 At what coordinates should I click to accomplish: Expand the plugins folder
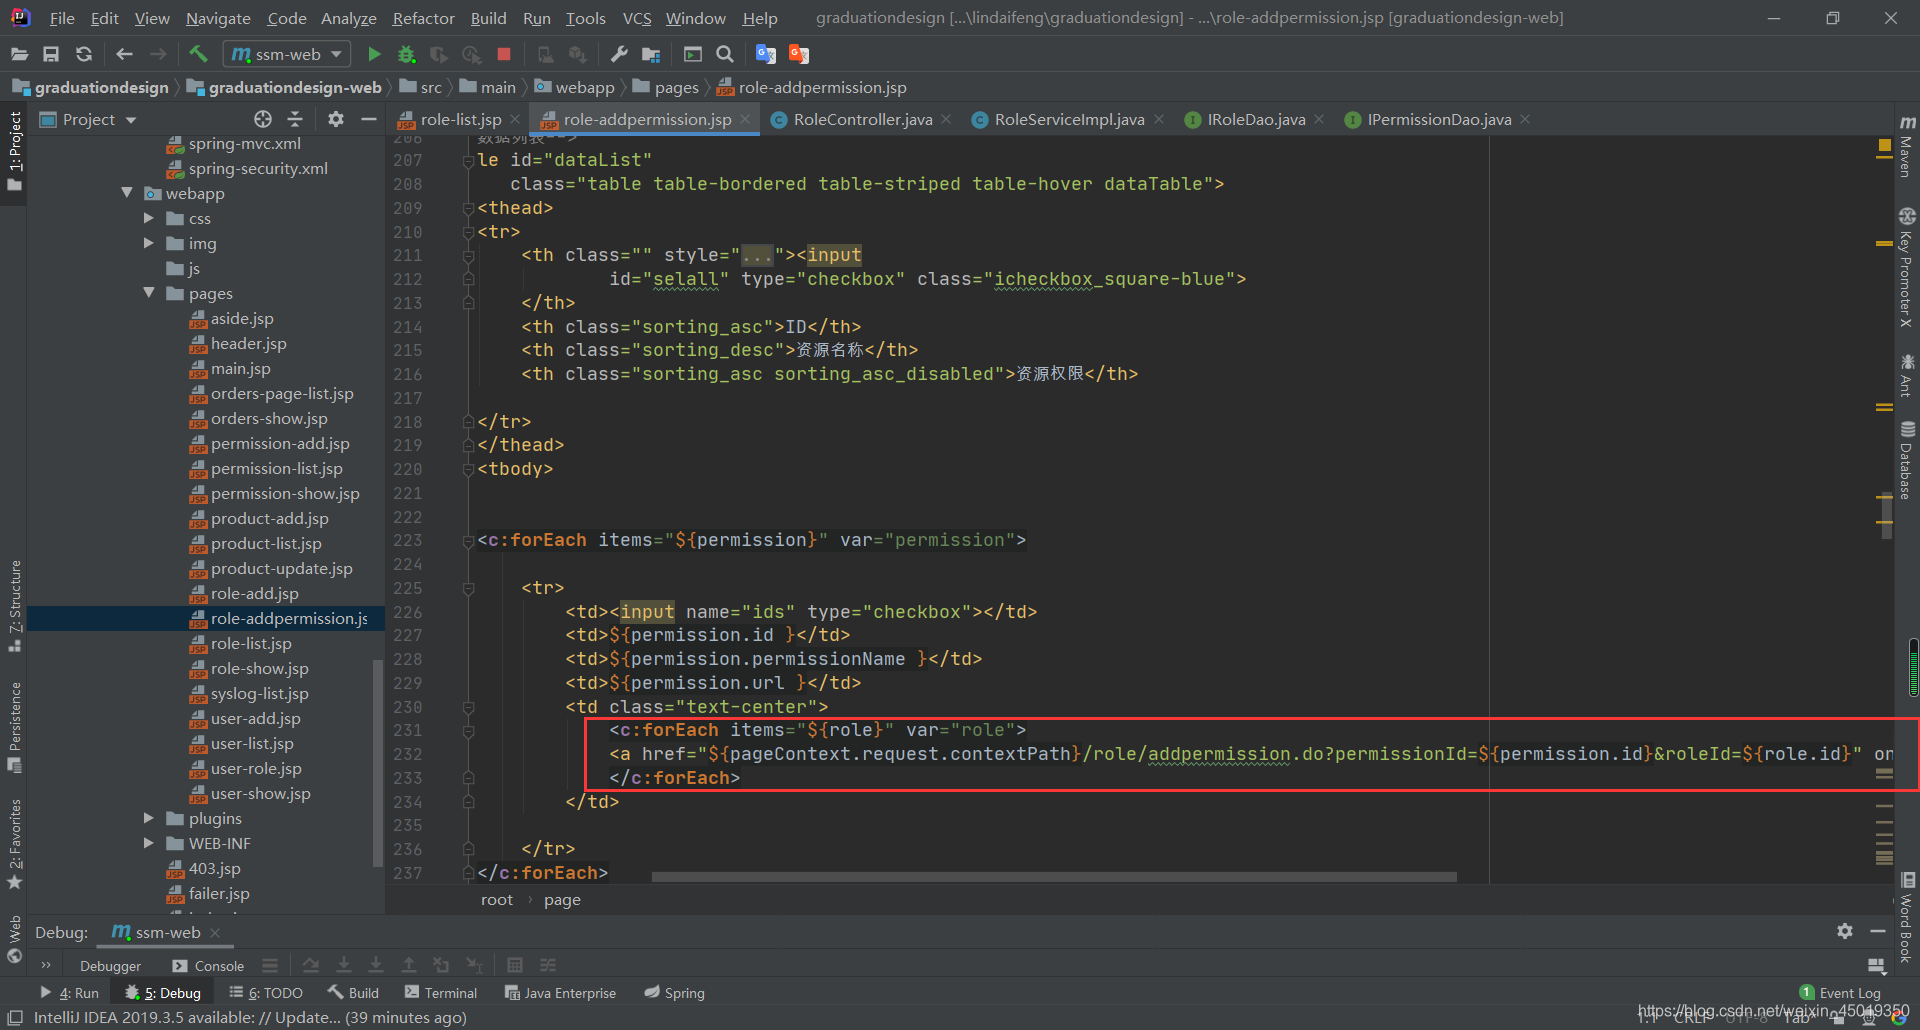click(x=149, y=818)
